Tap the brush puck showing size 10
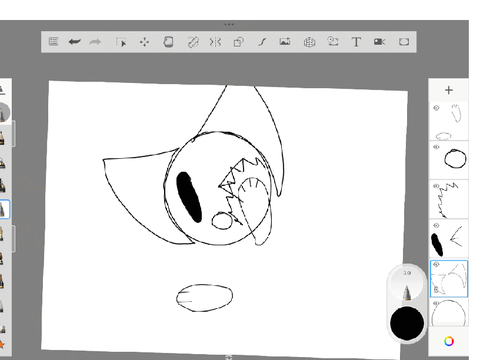Image resolution: width=480 pixels, height=360 pixels. tap(407, 283)
